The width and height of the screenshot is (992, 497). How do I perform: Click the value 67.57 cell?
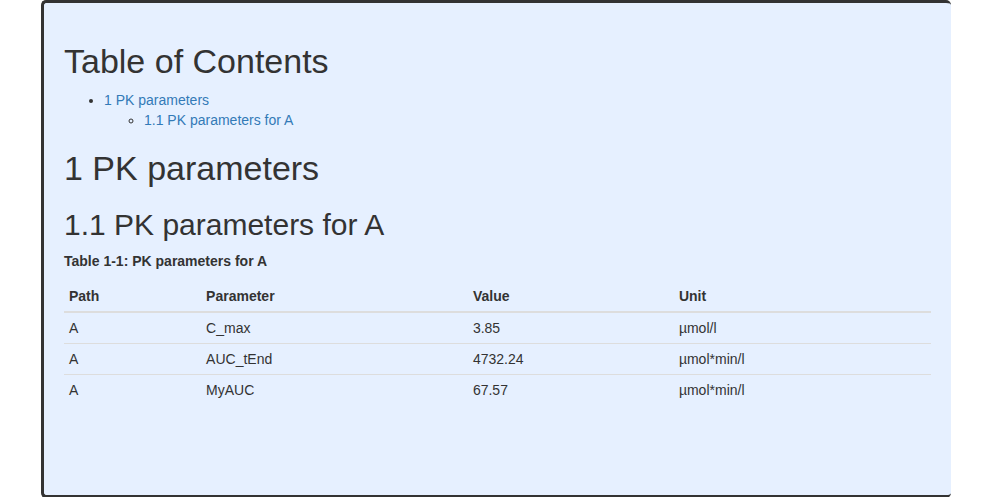(490, 390)
